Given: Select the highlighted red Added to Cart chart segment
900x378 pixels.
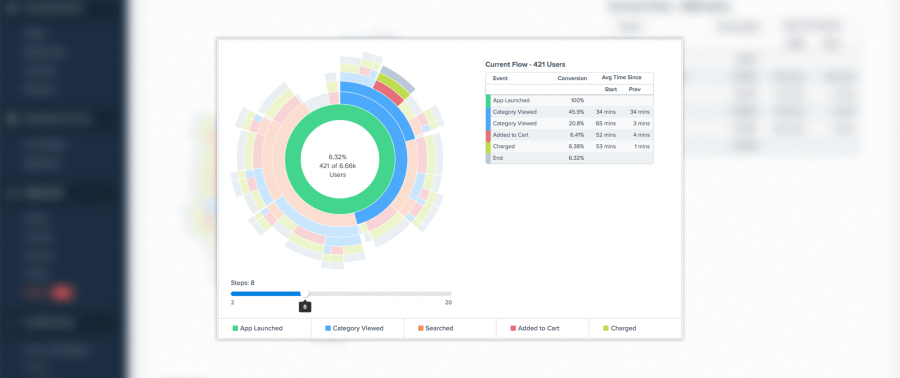Looking at the screenshot, I should tap(389, 93).
